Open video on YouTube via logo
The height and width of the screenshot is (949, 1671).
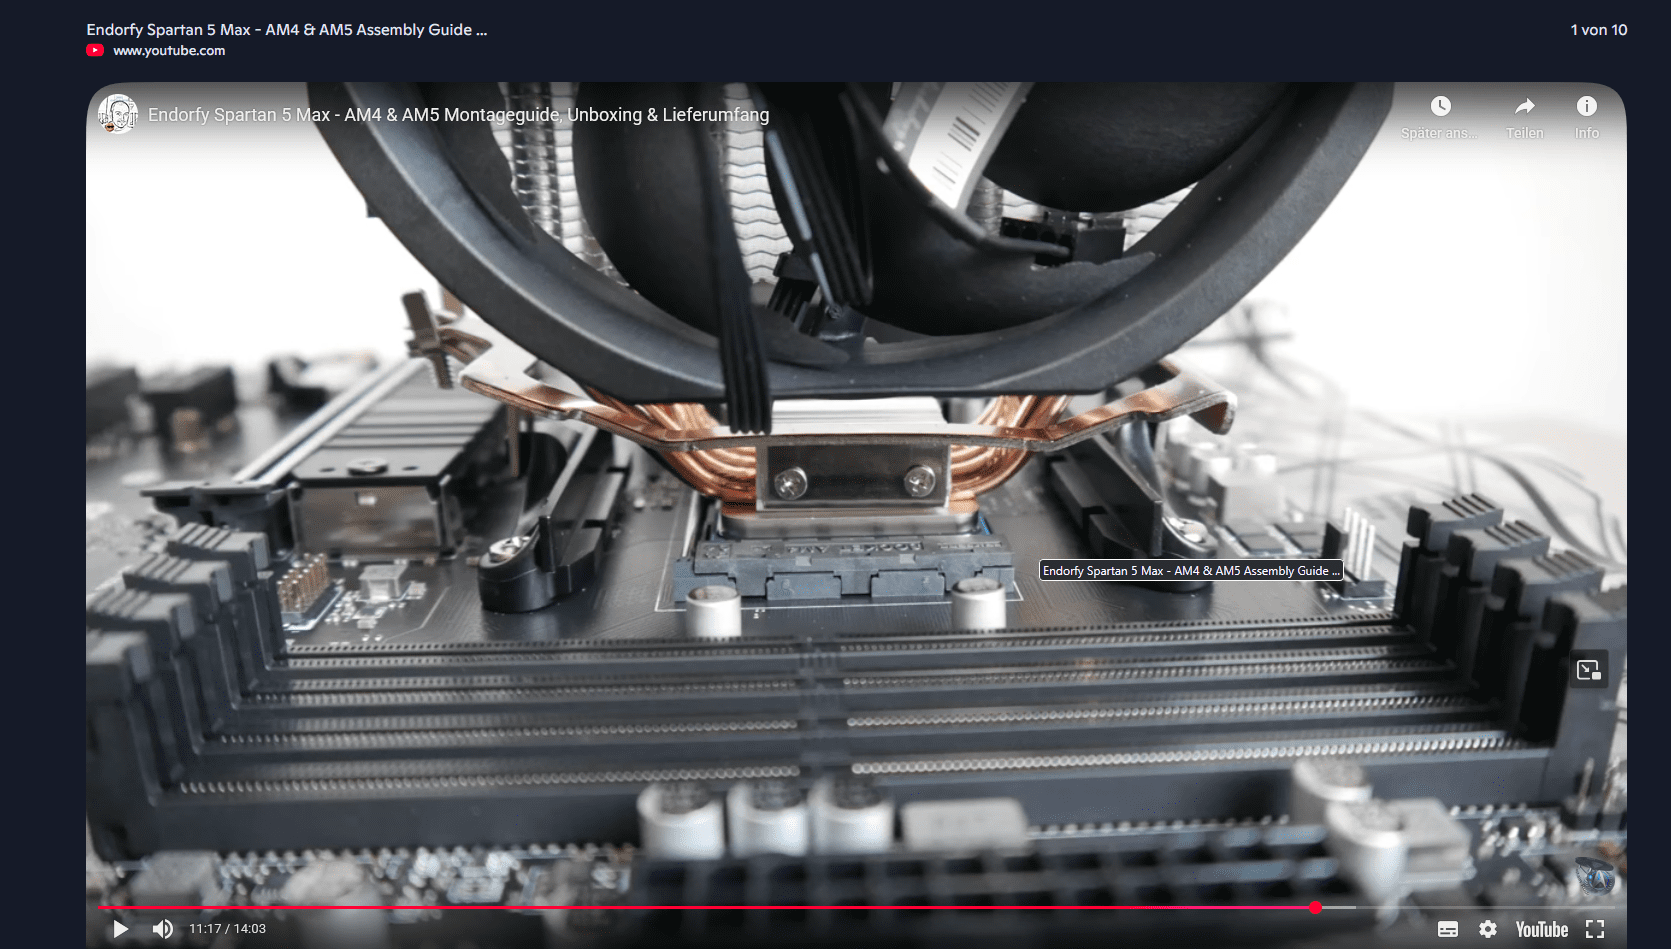tap(1541, 929)
